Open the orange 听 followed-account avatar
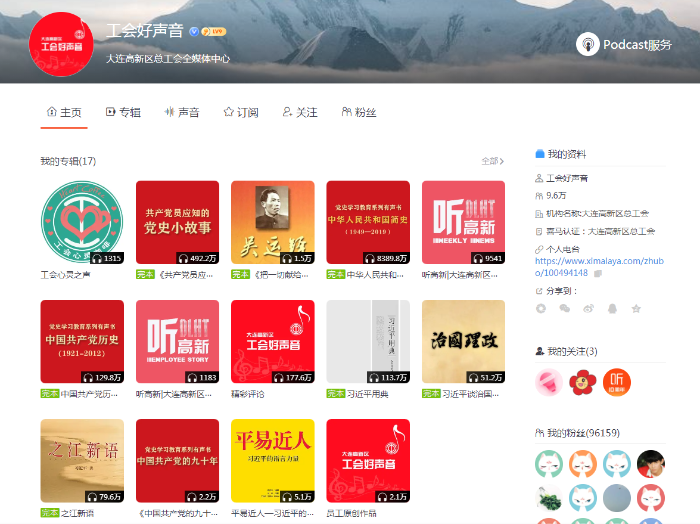The height and width of the screenshot is (524, 700). coord(617,381)
